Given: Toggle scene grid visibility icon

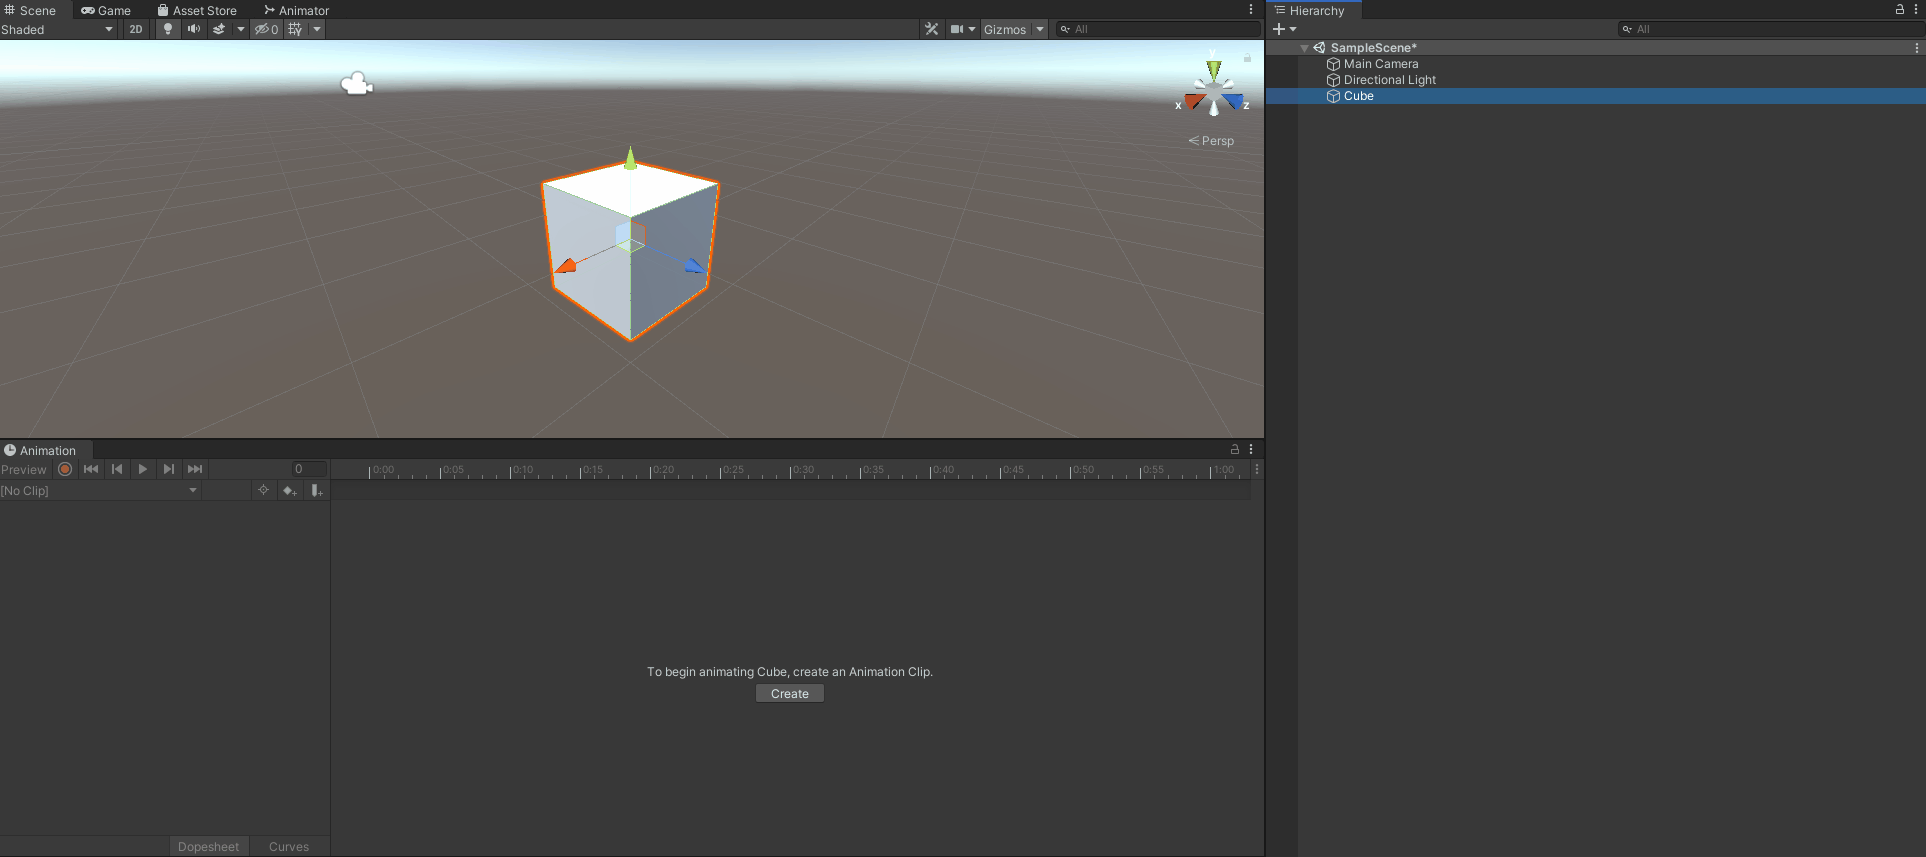Looking at the screenshot, I should [x=295, y=29].
